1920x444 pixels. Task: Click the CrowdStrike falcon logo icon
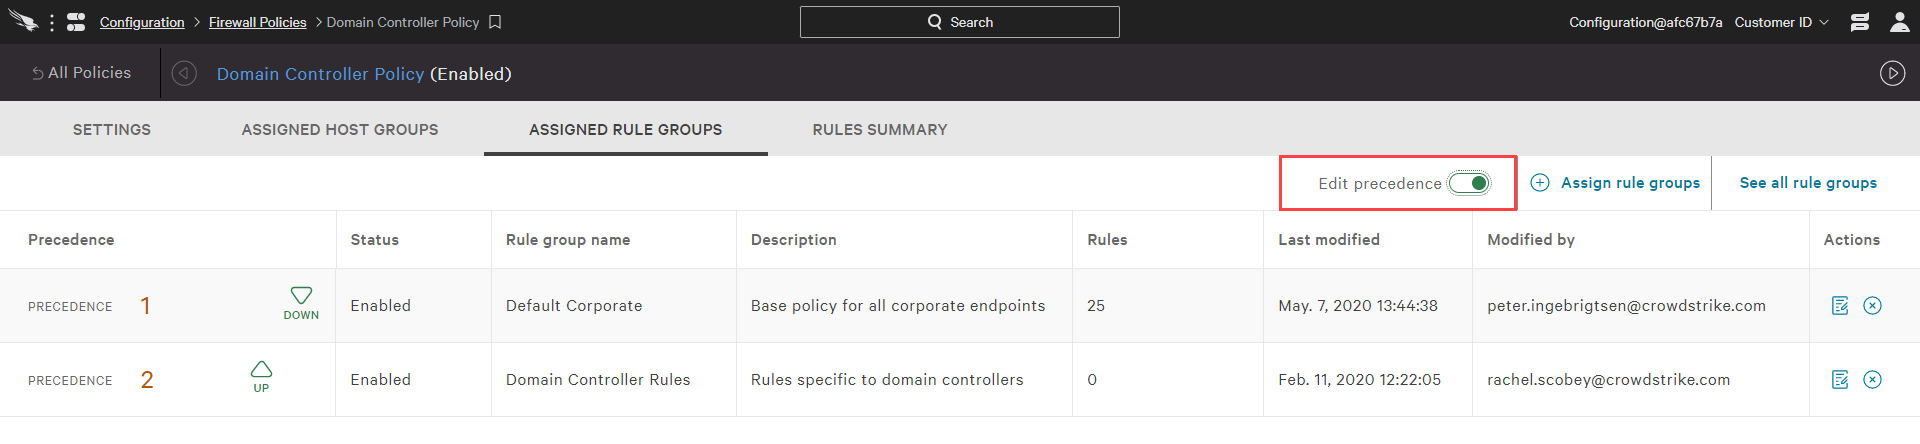[x=22, y=21]
